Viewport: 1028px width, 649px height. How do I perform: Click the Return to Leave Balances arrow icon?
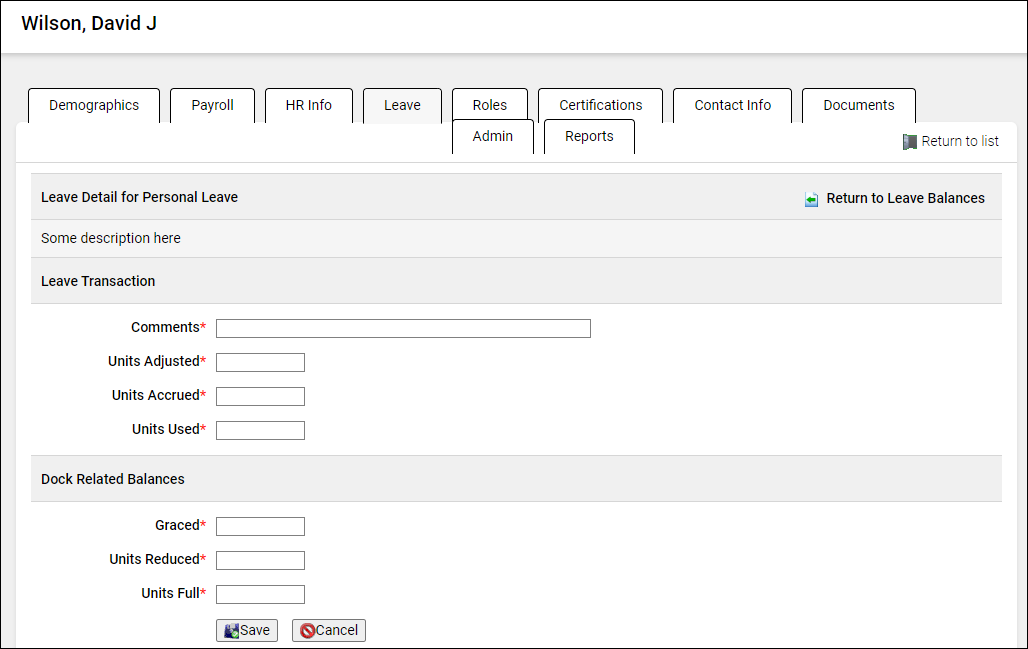[811, 199]
